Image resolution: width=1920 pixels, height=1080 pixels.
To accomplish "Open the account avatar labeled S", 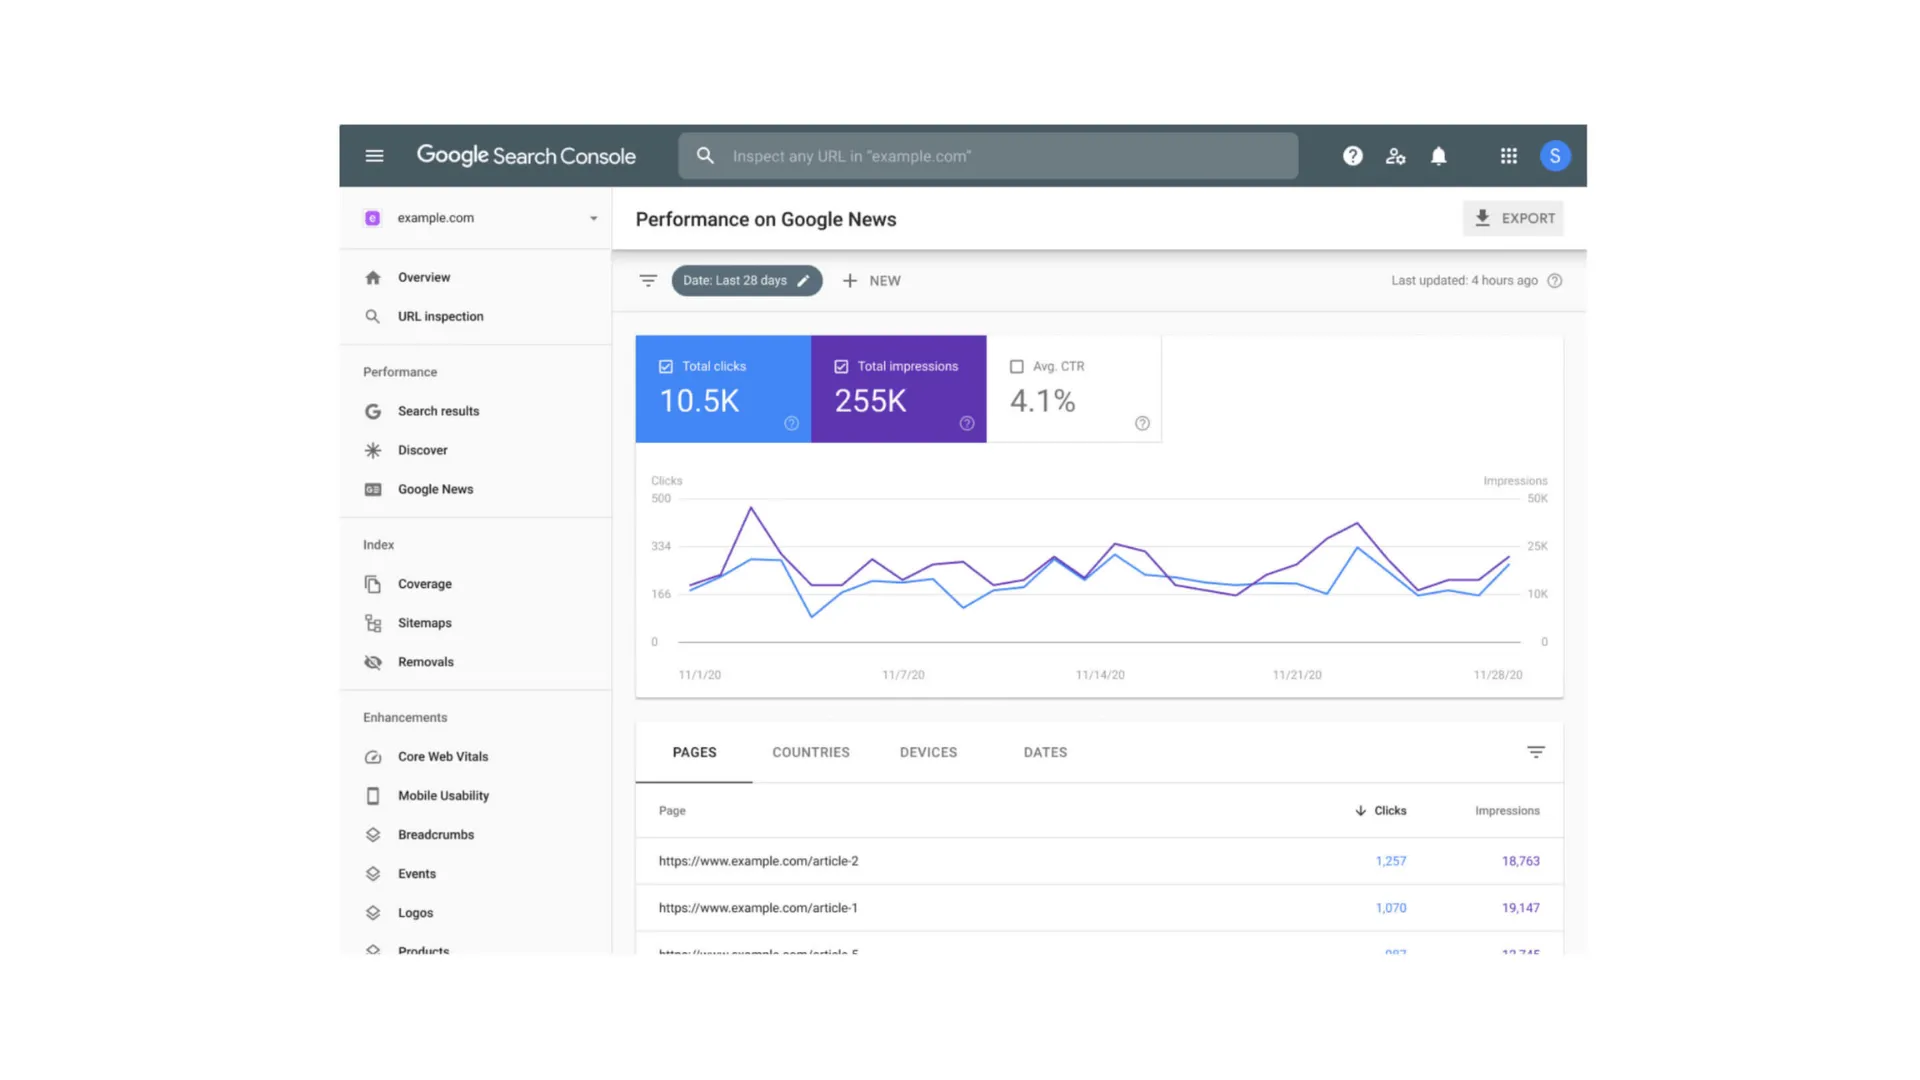I will click(1555, 156).
